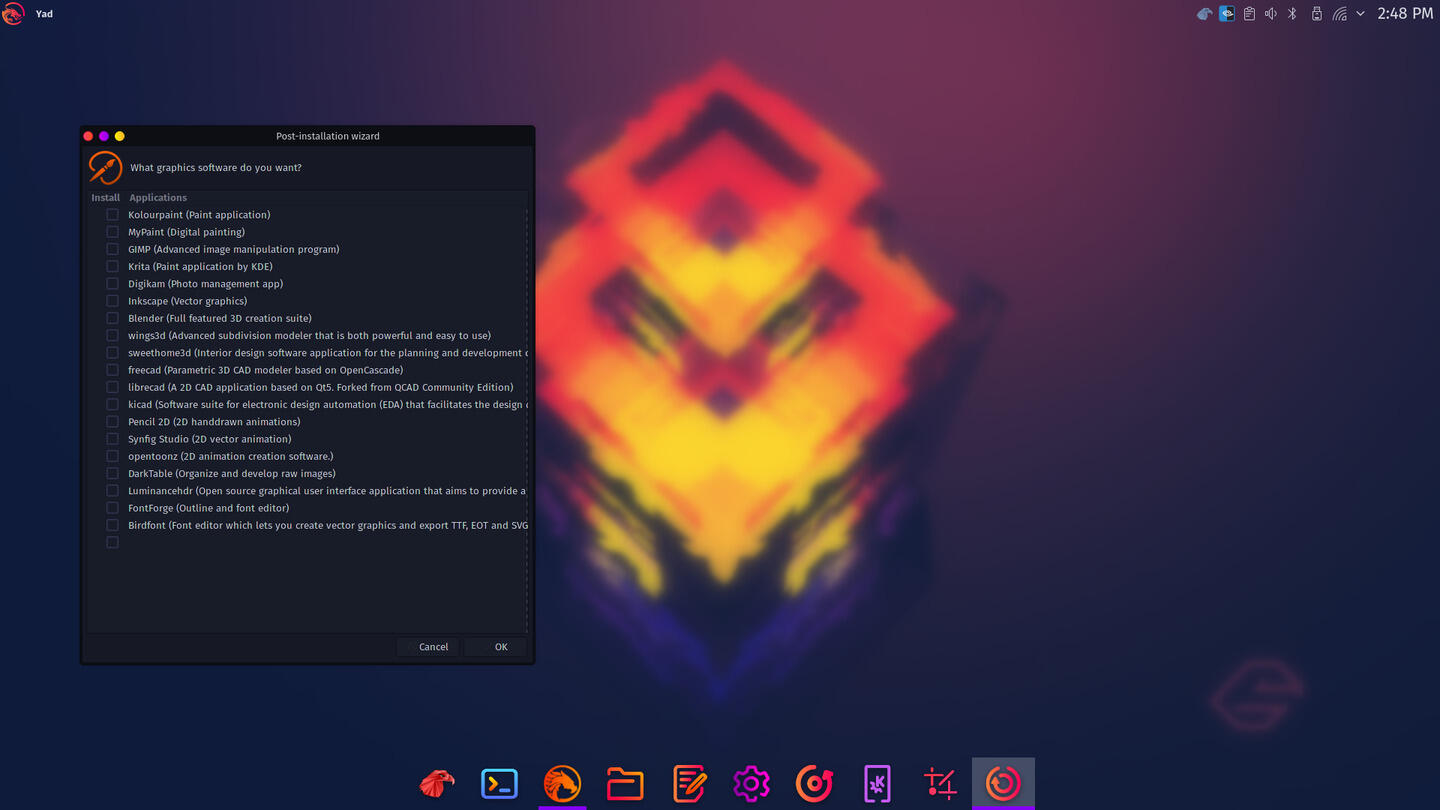Tick the empty last row checkbox
The width and height of the screenshot is (1440, 810).
point(112,542)
